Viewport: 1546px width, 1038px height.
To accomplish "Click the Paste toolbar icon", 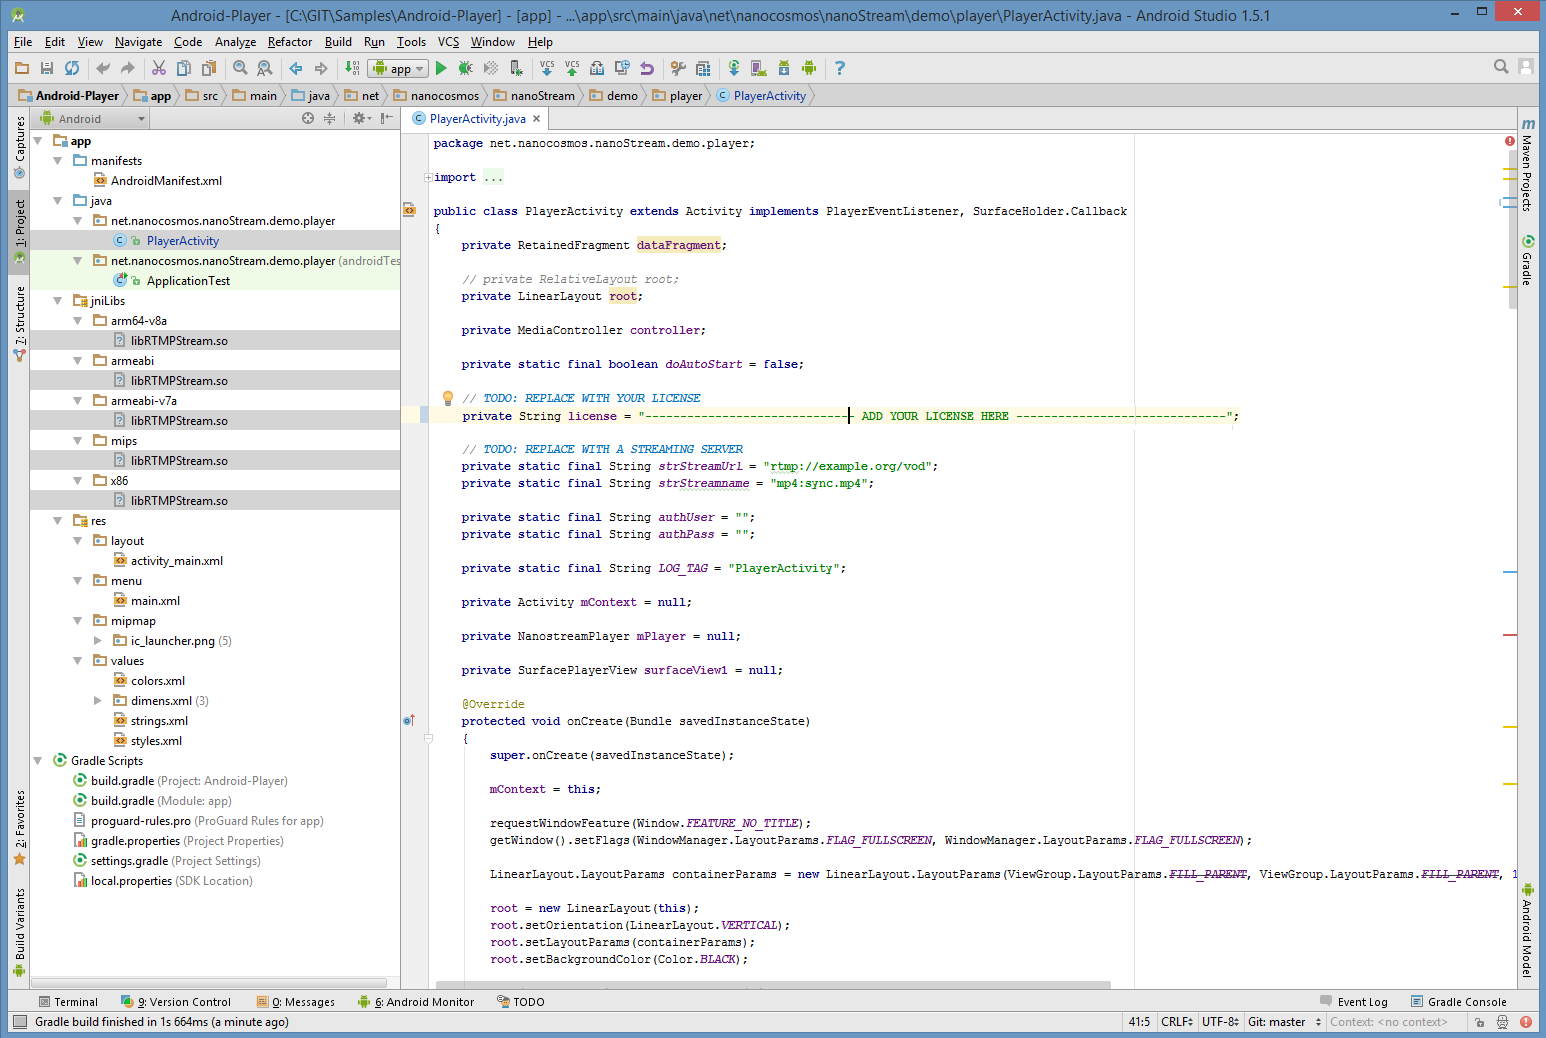I will coord(208,68).
